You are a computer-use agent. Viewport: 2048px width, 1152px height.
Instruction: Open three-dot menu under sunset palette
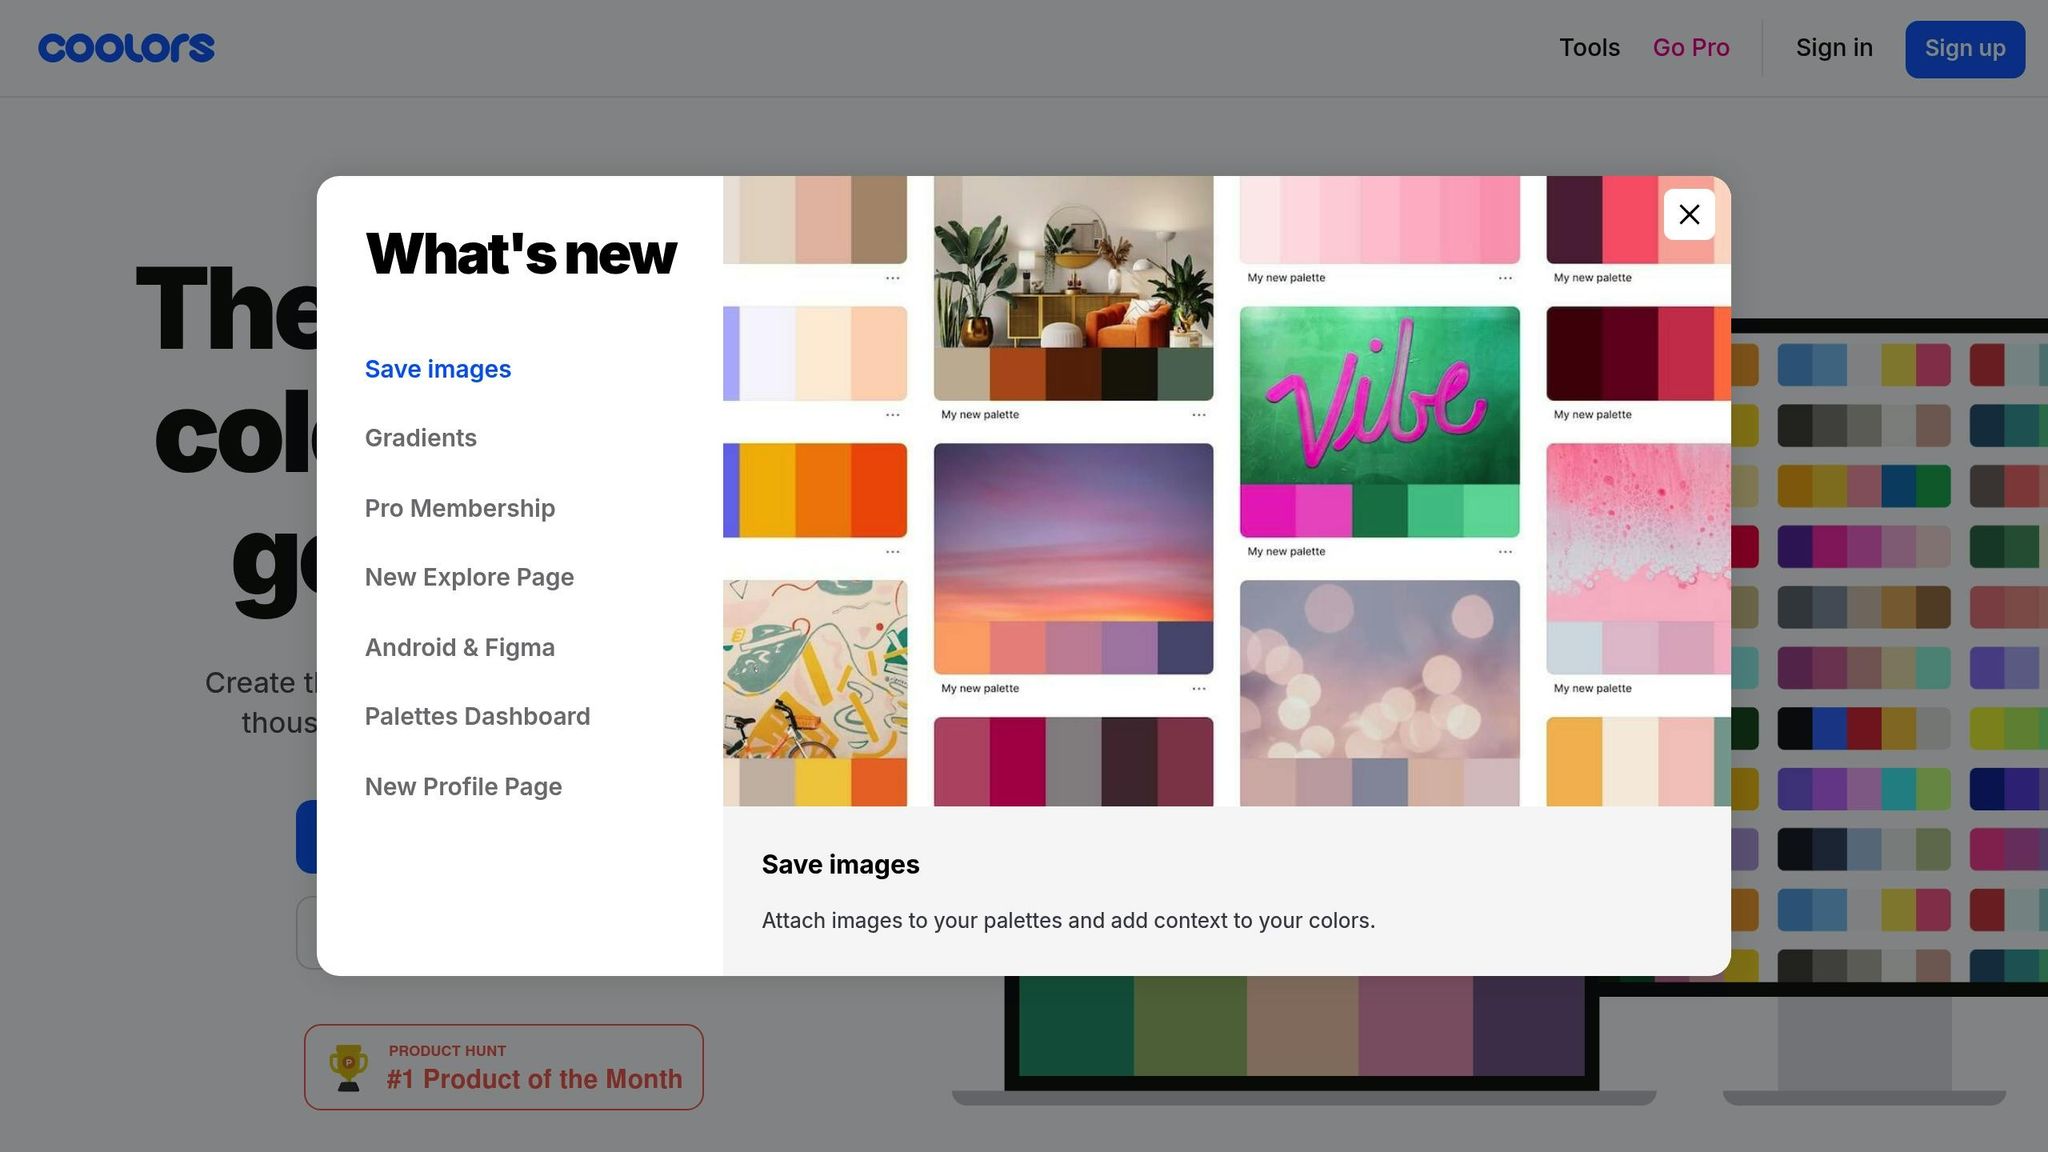1198,689
